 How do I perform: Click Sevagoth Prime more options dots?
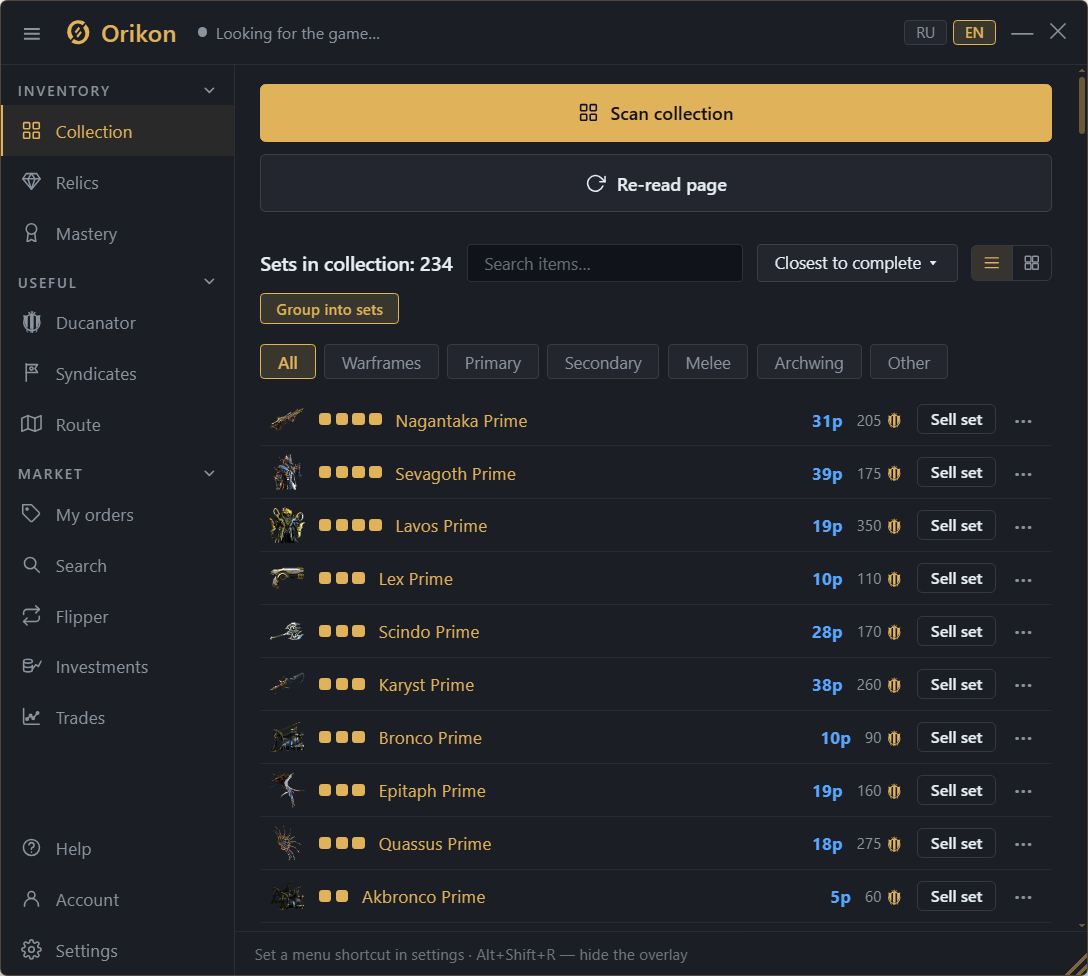(1023, 474)
